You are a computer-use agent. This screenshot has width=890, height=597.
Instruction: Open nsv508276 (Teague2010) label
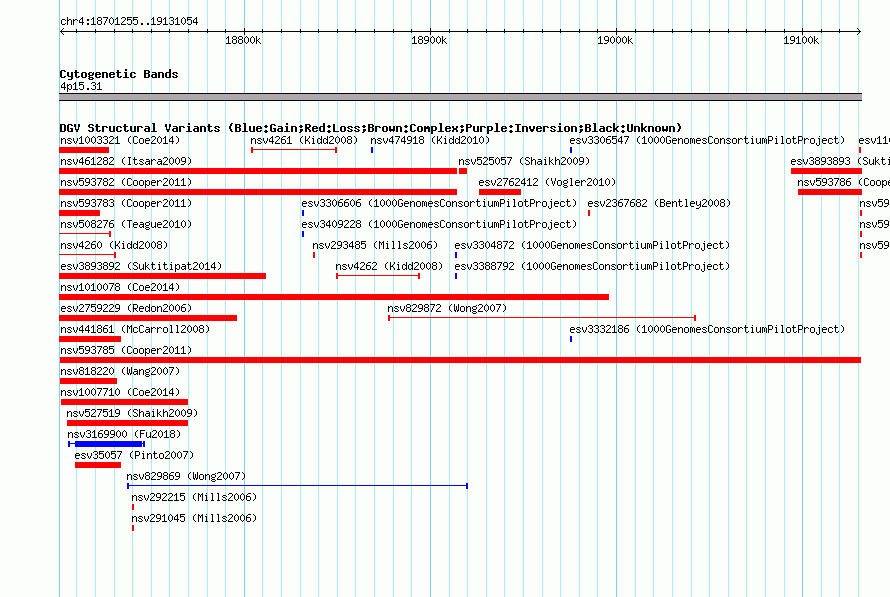tap(126, 224)
